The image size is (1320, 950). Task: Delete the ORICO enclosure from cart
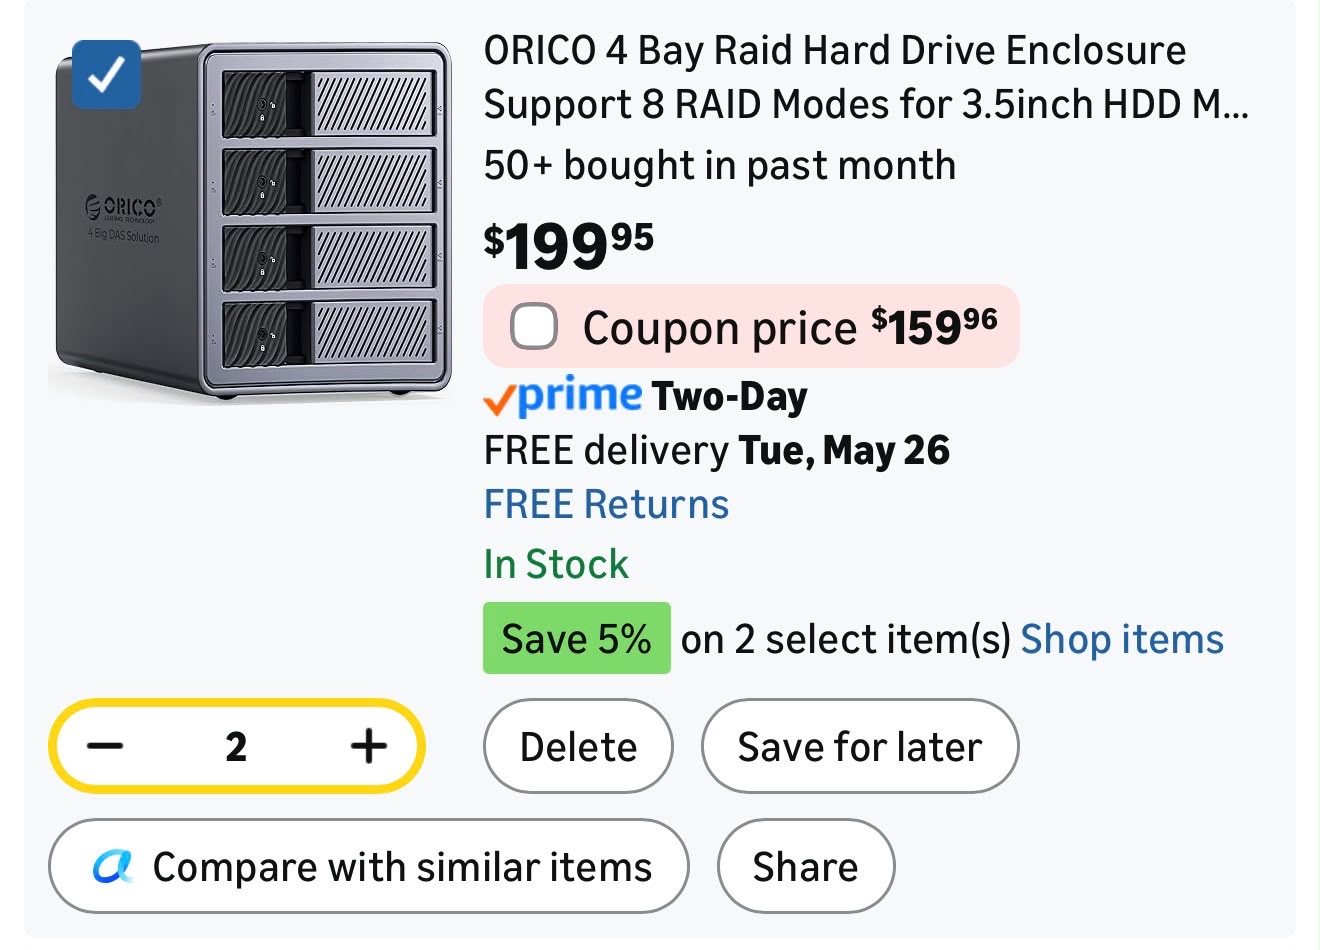click(578, 746)
